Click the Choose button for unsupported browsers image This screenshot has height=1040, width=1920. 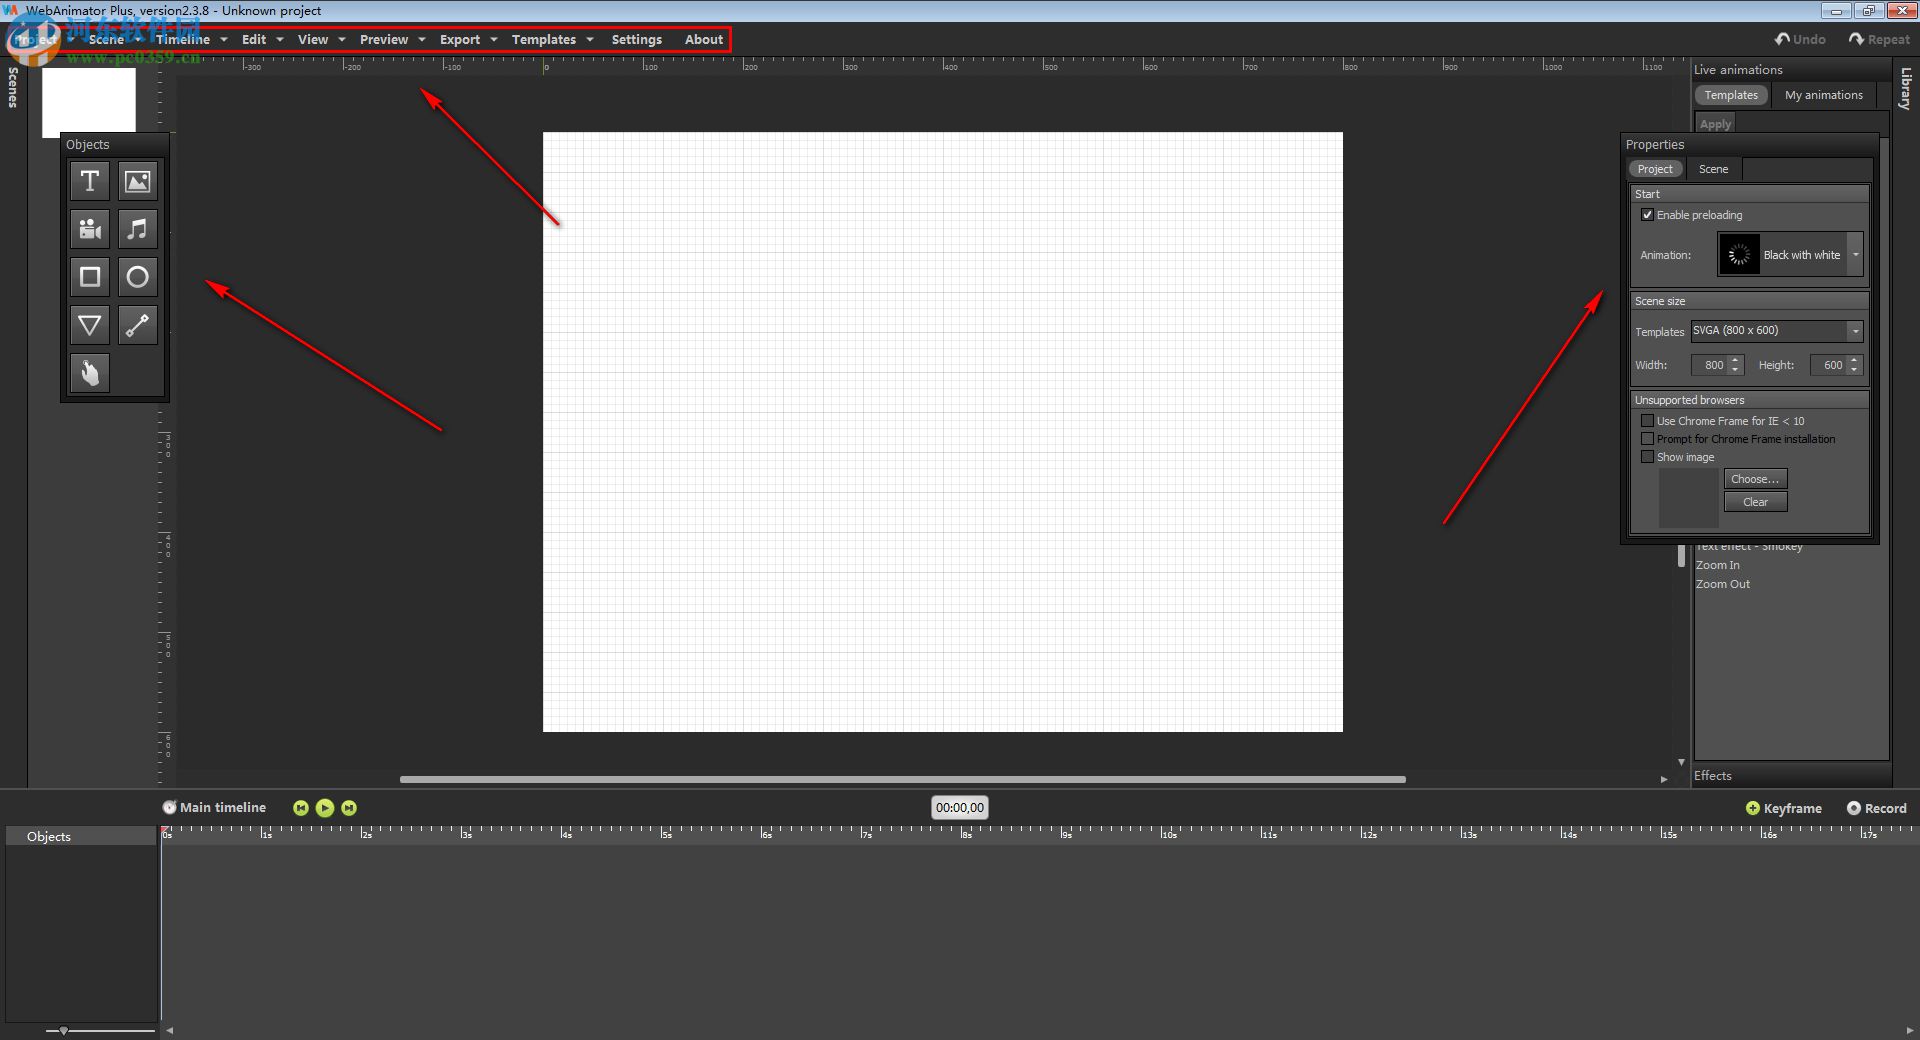click(x=1755, y=478)
